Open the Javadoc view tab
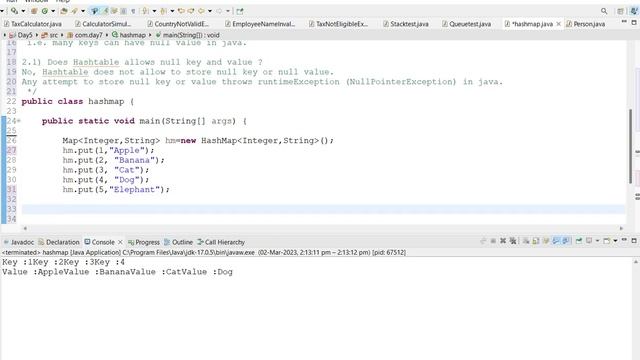The image size is (640, 360). (x=19, y=242)
